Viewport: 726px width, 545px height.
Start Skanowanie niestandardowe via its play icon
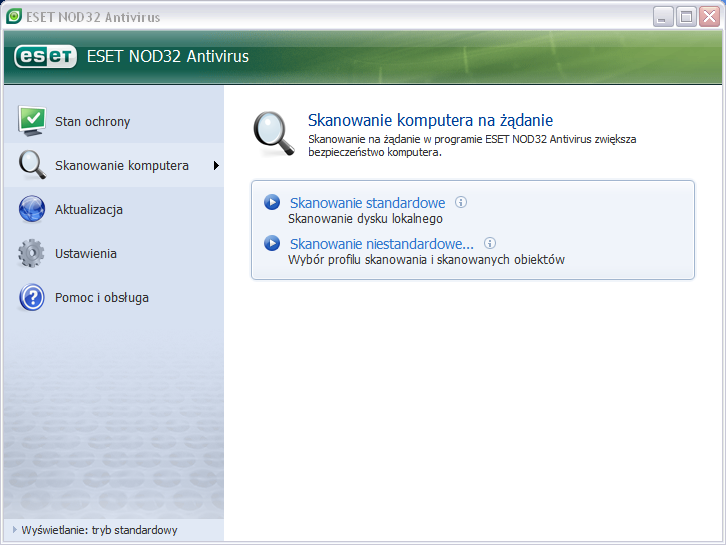[x=272, y=243]
